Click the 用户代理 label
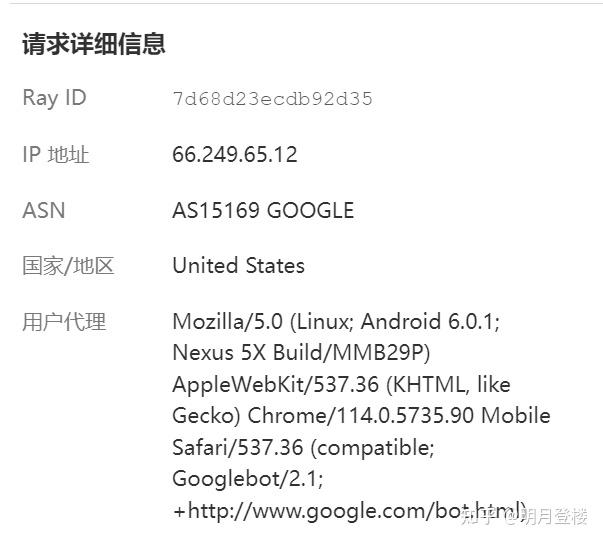This screenshot has height=542, width=603. (64, 322)
